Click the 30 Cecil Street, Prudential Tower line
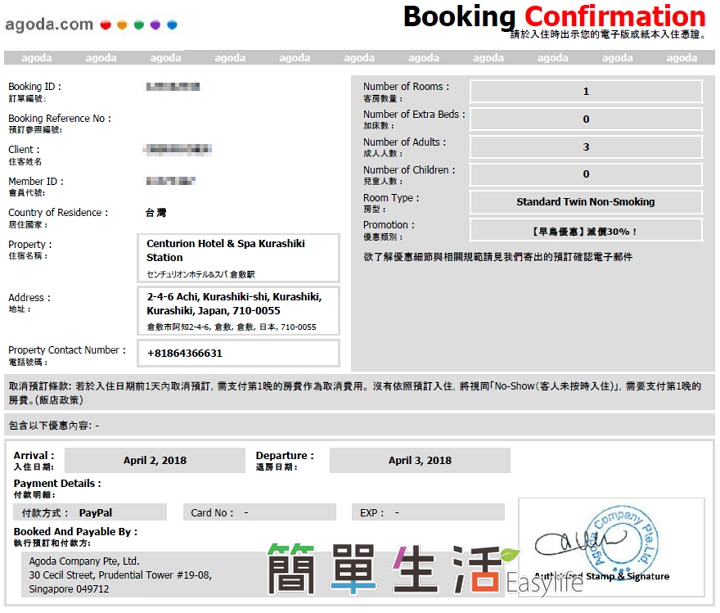 pos(120,575)
